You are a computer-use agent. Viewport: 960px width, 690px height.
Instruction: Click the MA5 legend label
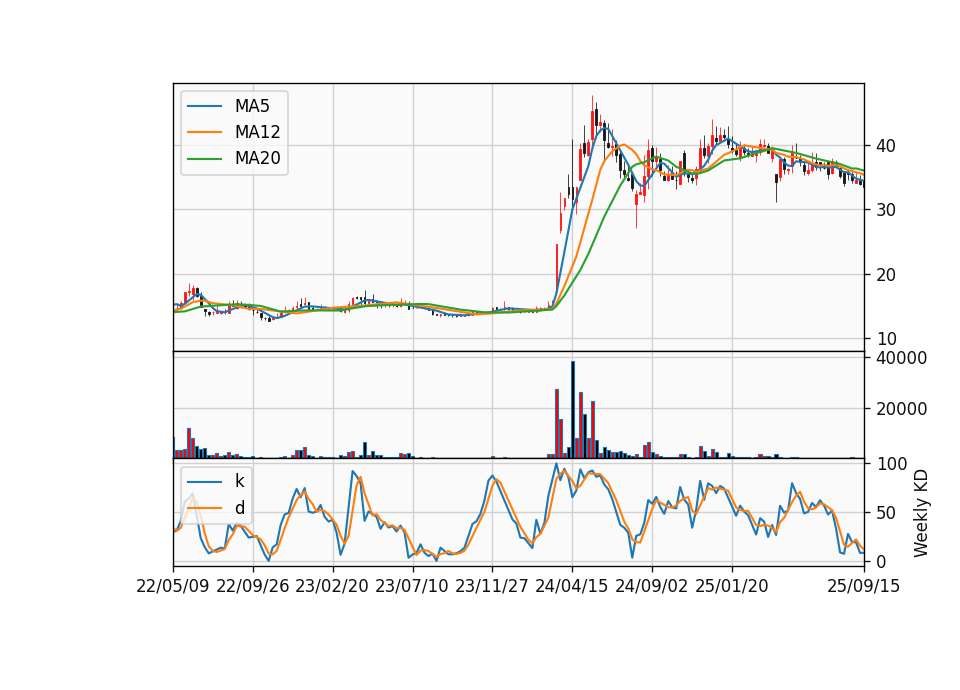tap(252, 106)
